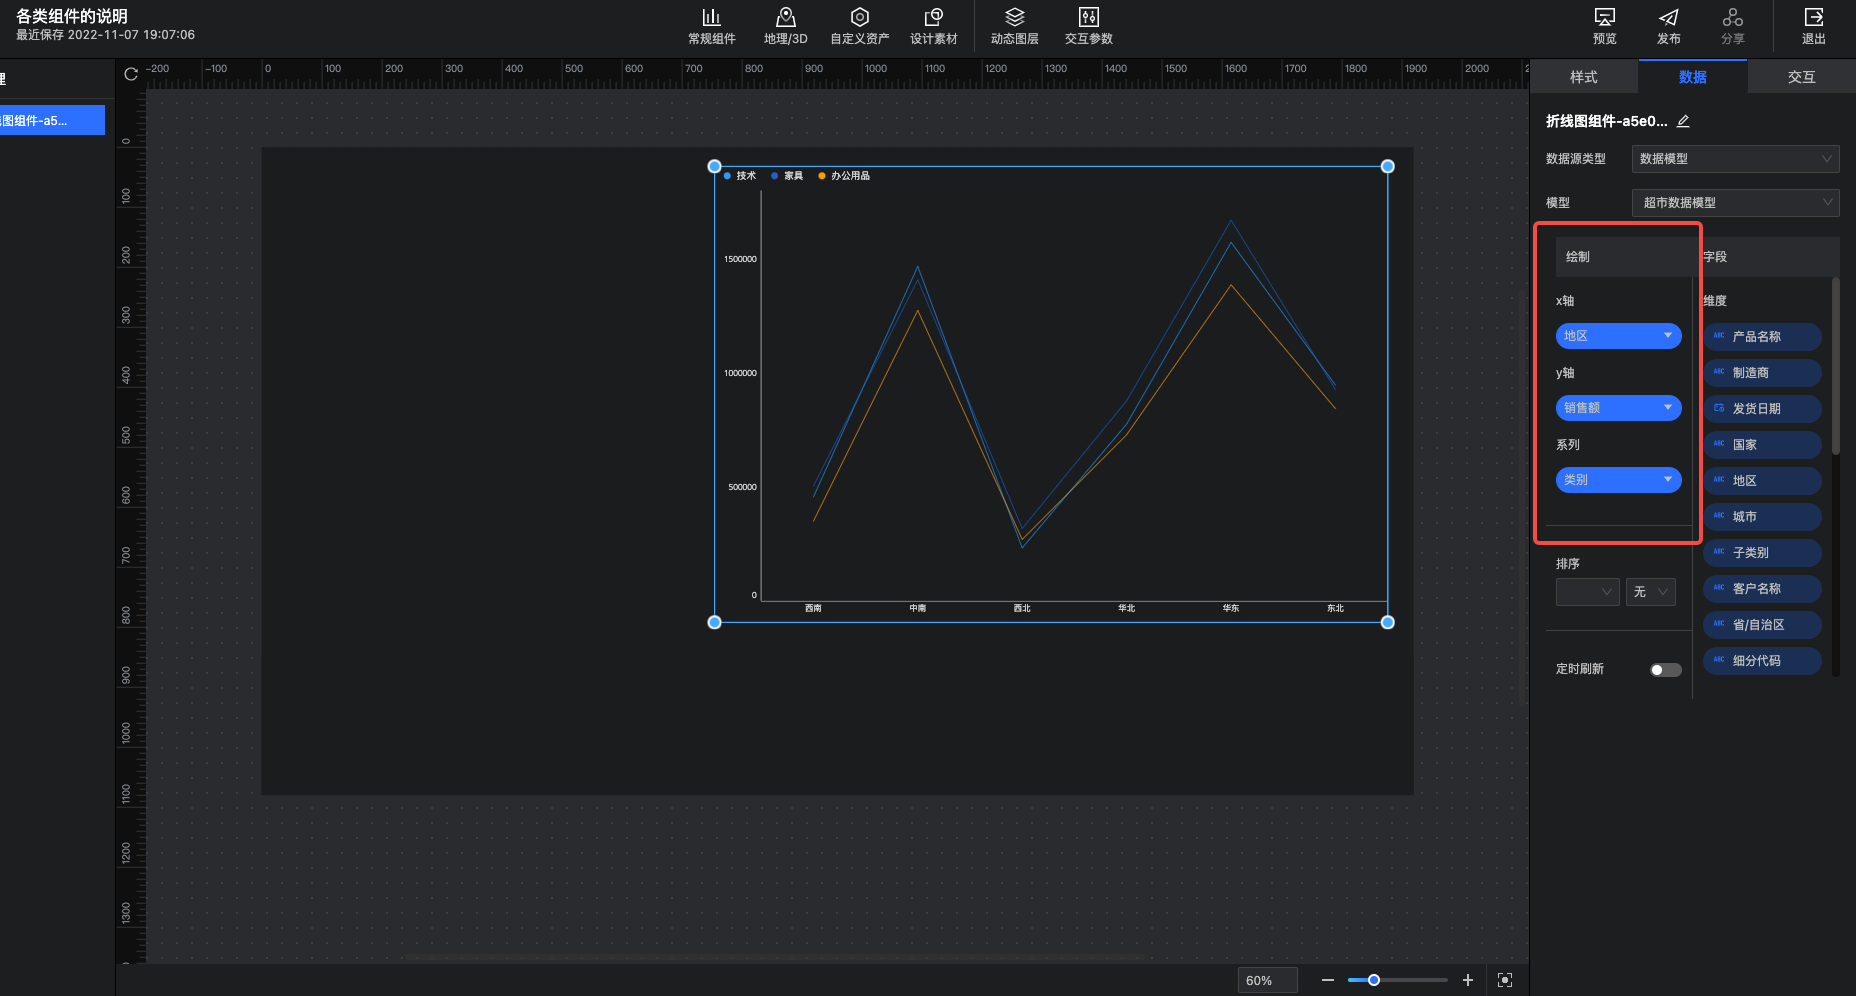This screenshot has height=996, width=1856.
Task: Click the canvas zoom slider handle
Action: 1374,980
